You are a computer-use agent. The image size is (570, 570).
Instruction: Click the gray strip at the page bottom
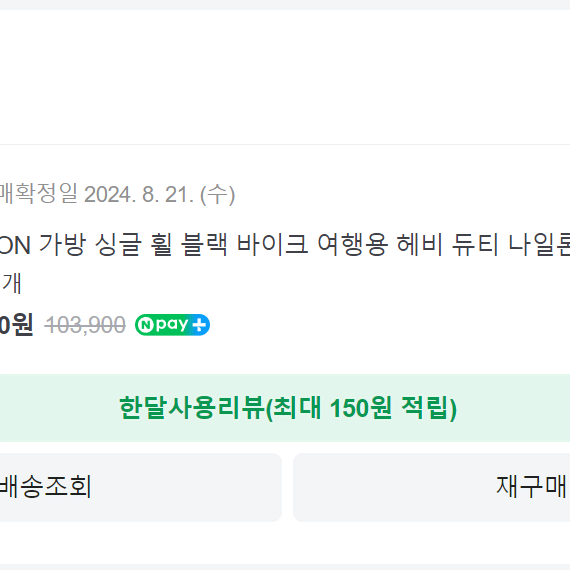click(x=285, y=567)
